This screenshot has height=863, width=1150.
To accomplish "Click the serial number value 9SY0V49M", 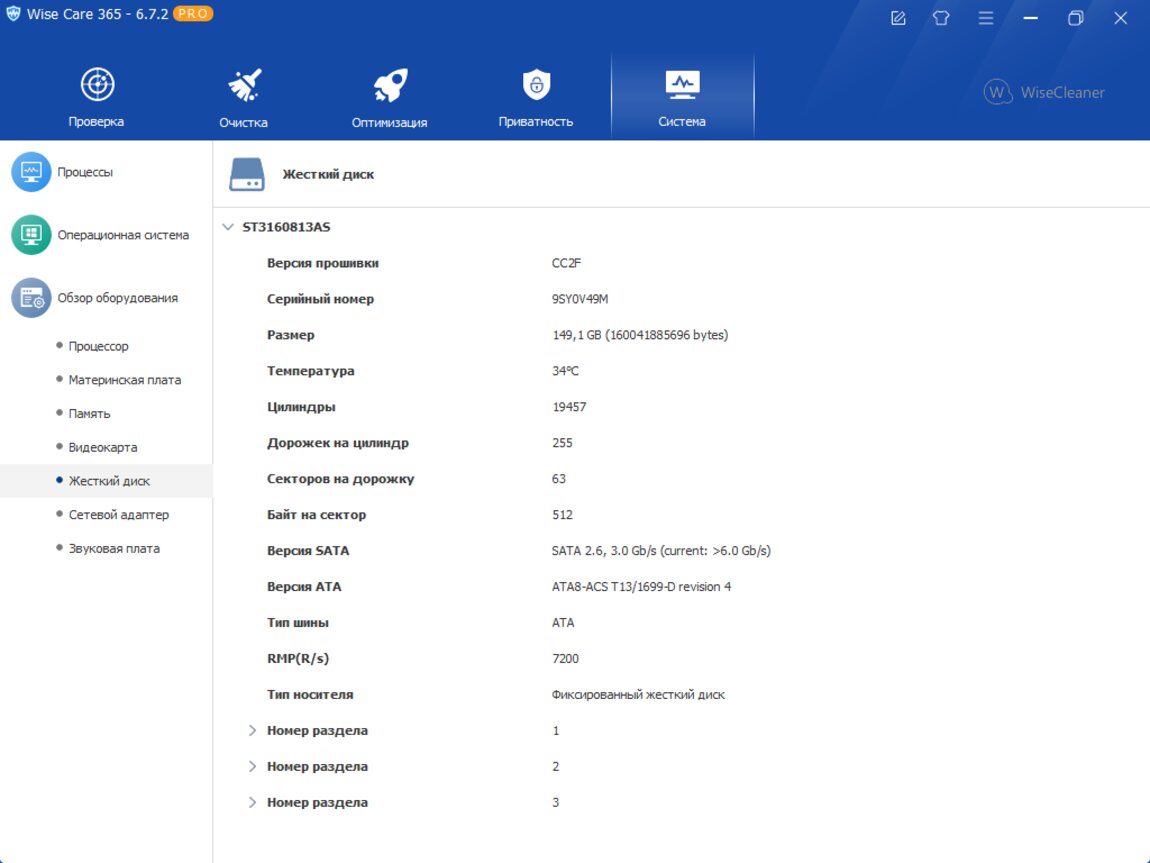I will pos(580,299).
